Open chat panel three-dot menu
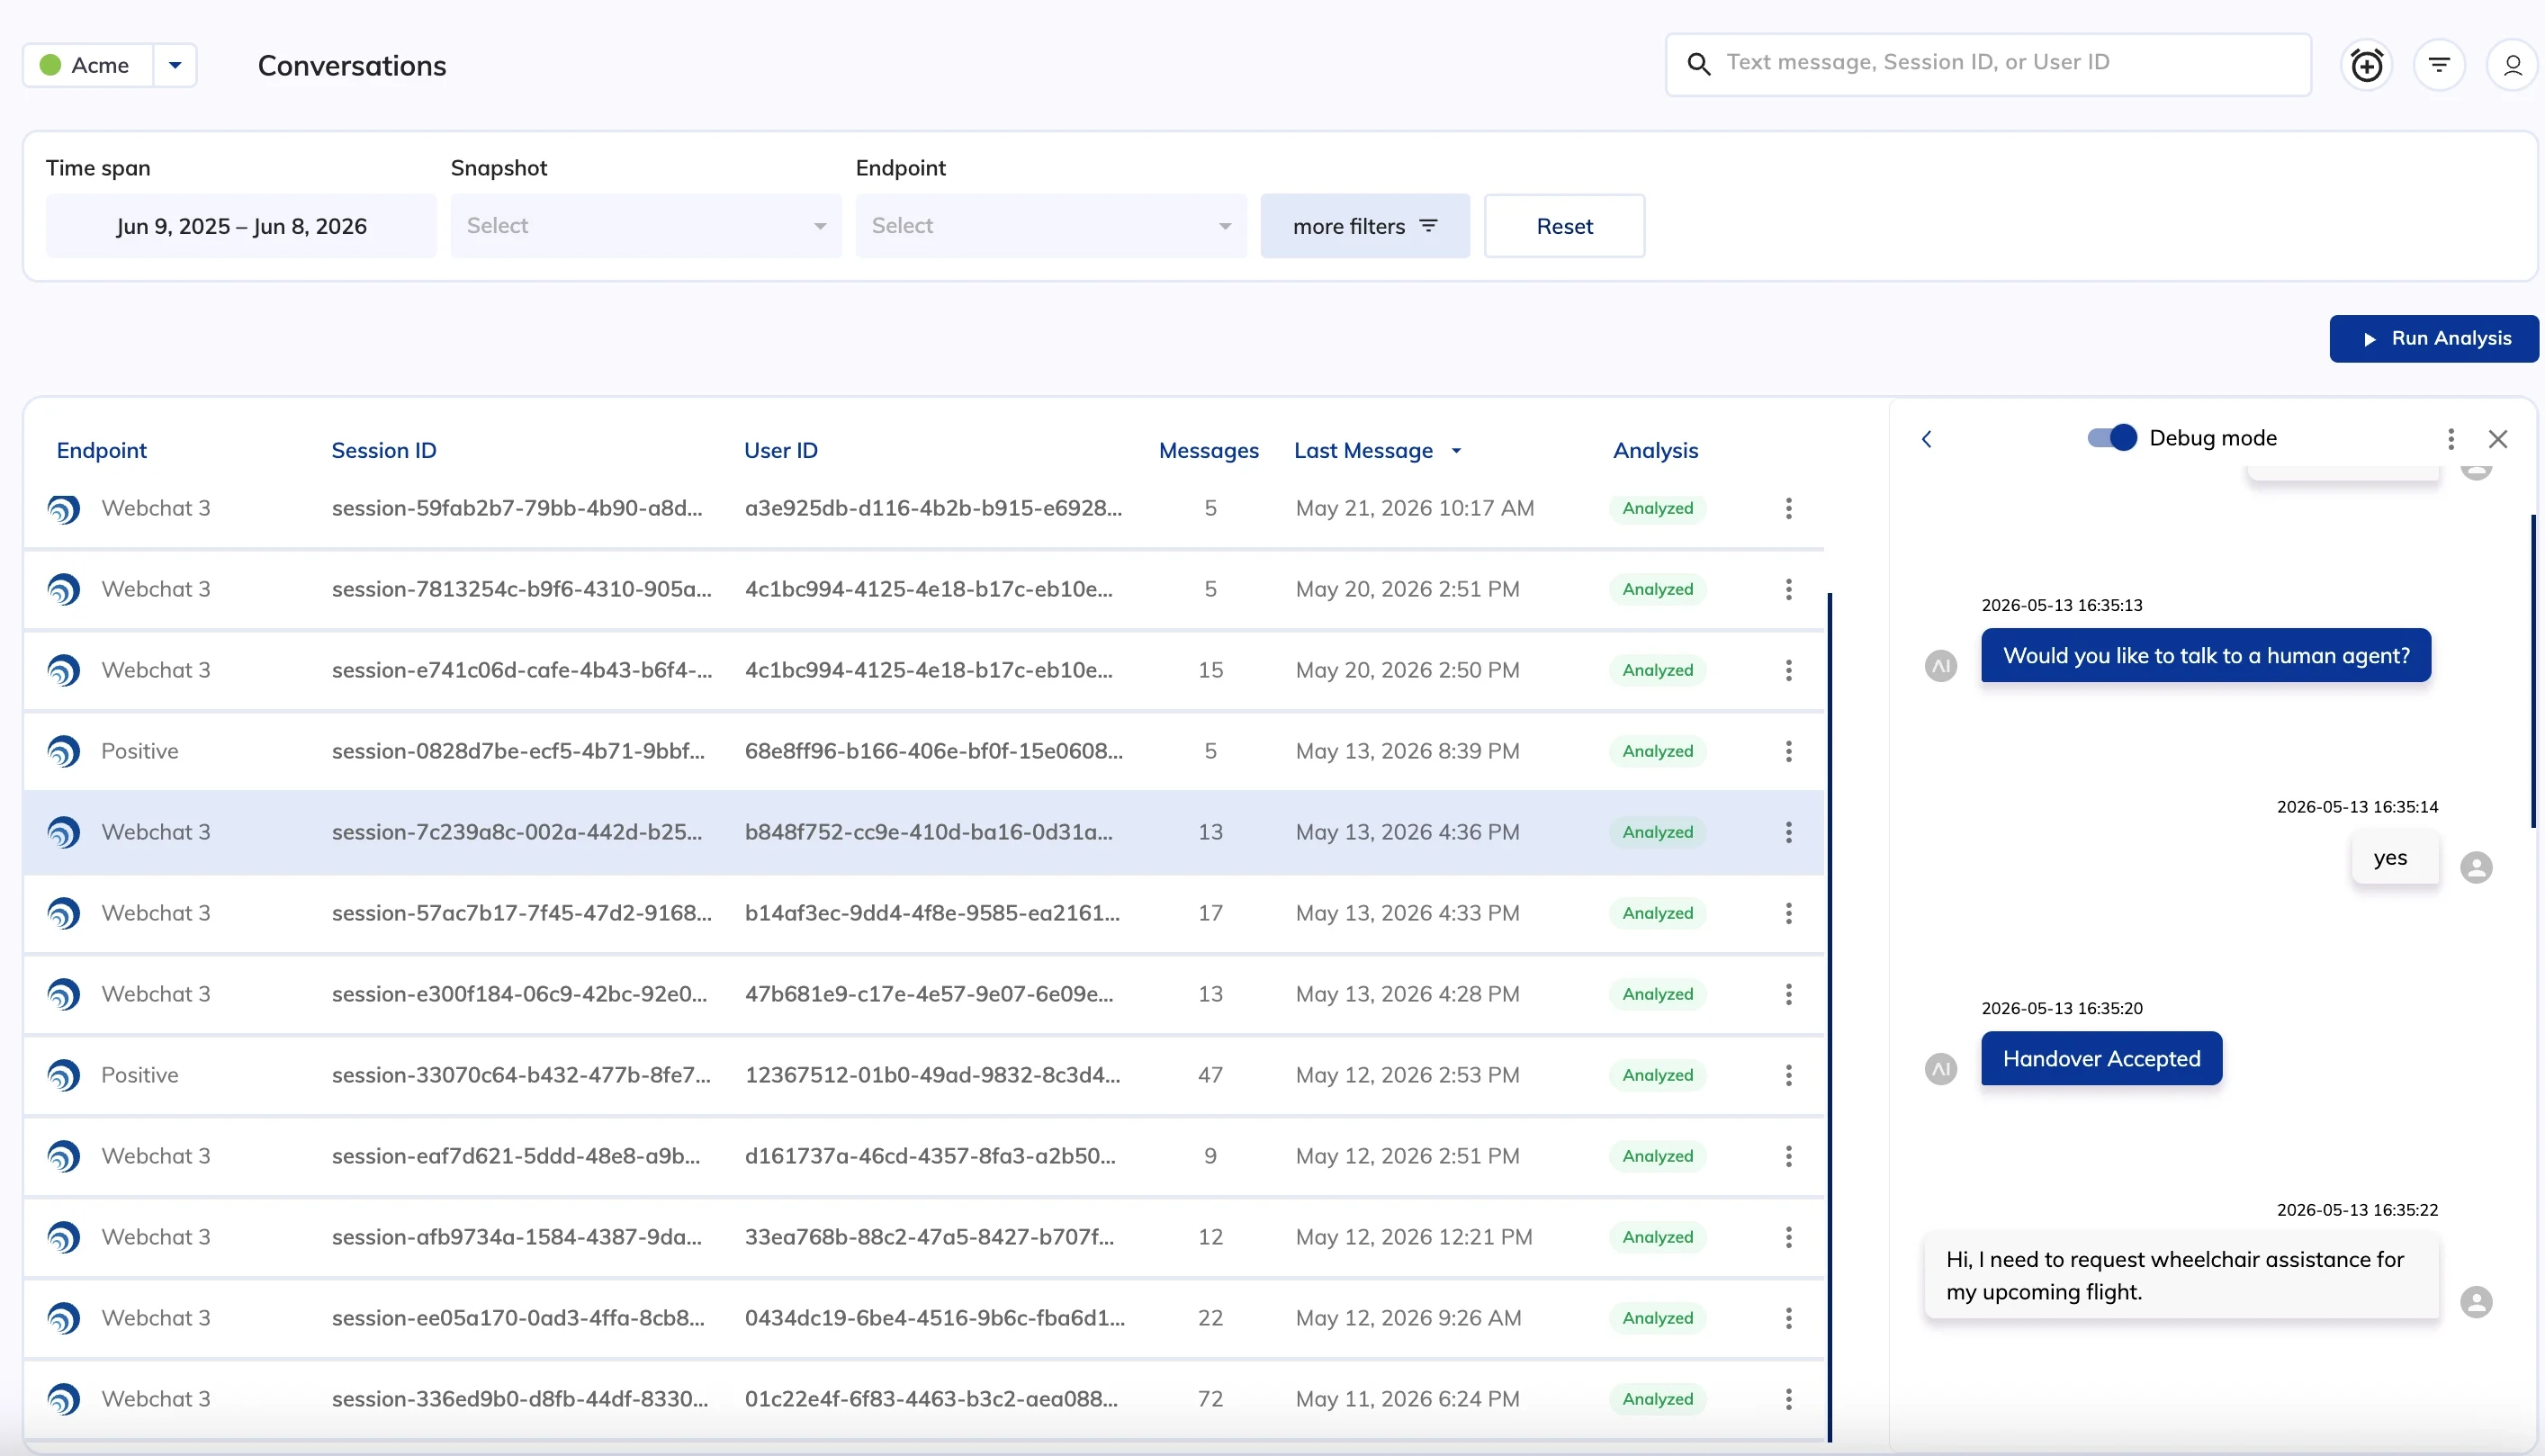 click(x=2451, y=439)
